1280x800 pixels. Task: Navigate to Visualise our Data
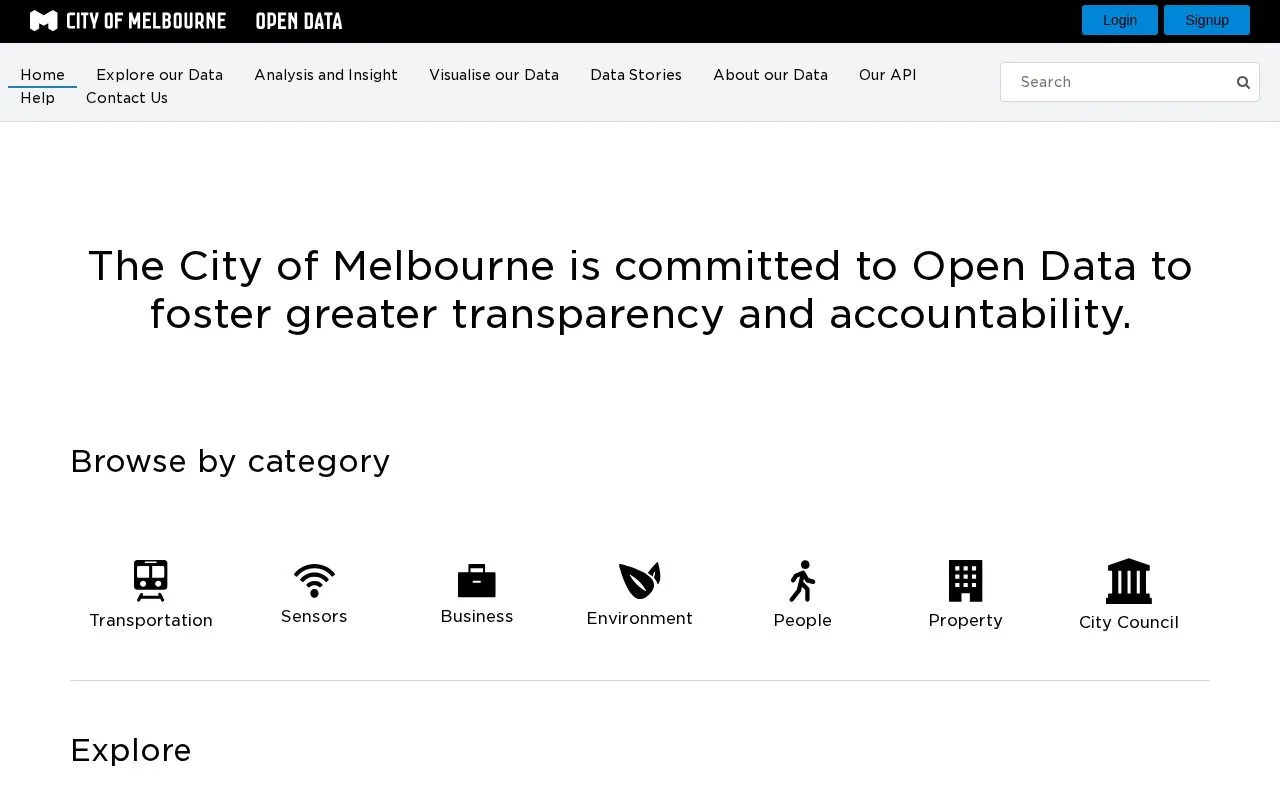494,75
